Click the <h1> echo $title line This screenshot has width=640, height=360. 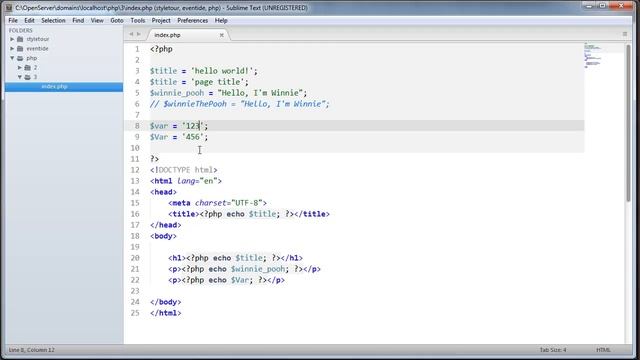tap(236, 258)
